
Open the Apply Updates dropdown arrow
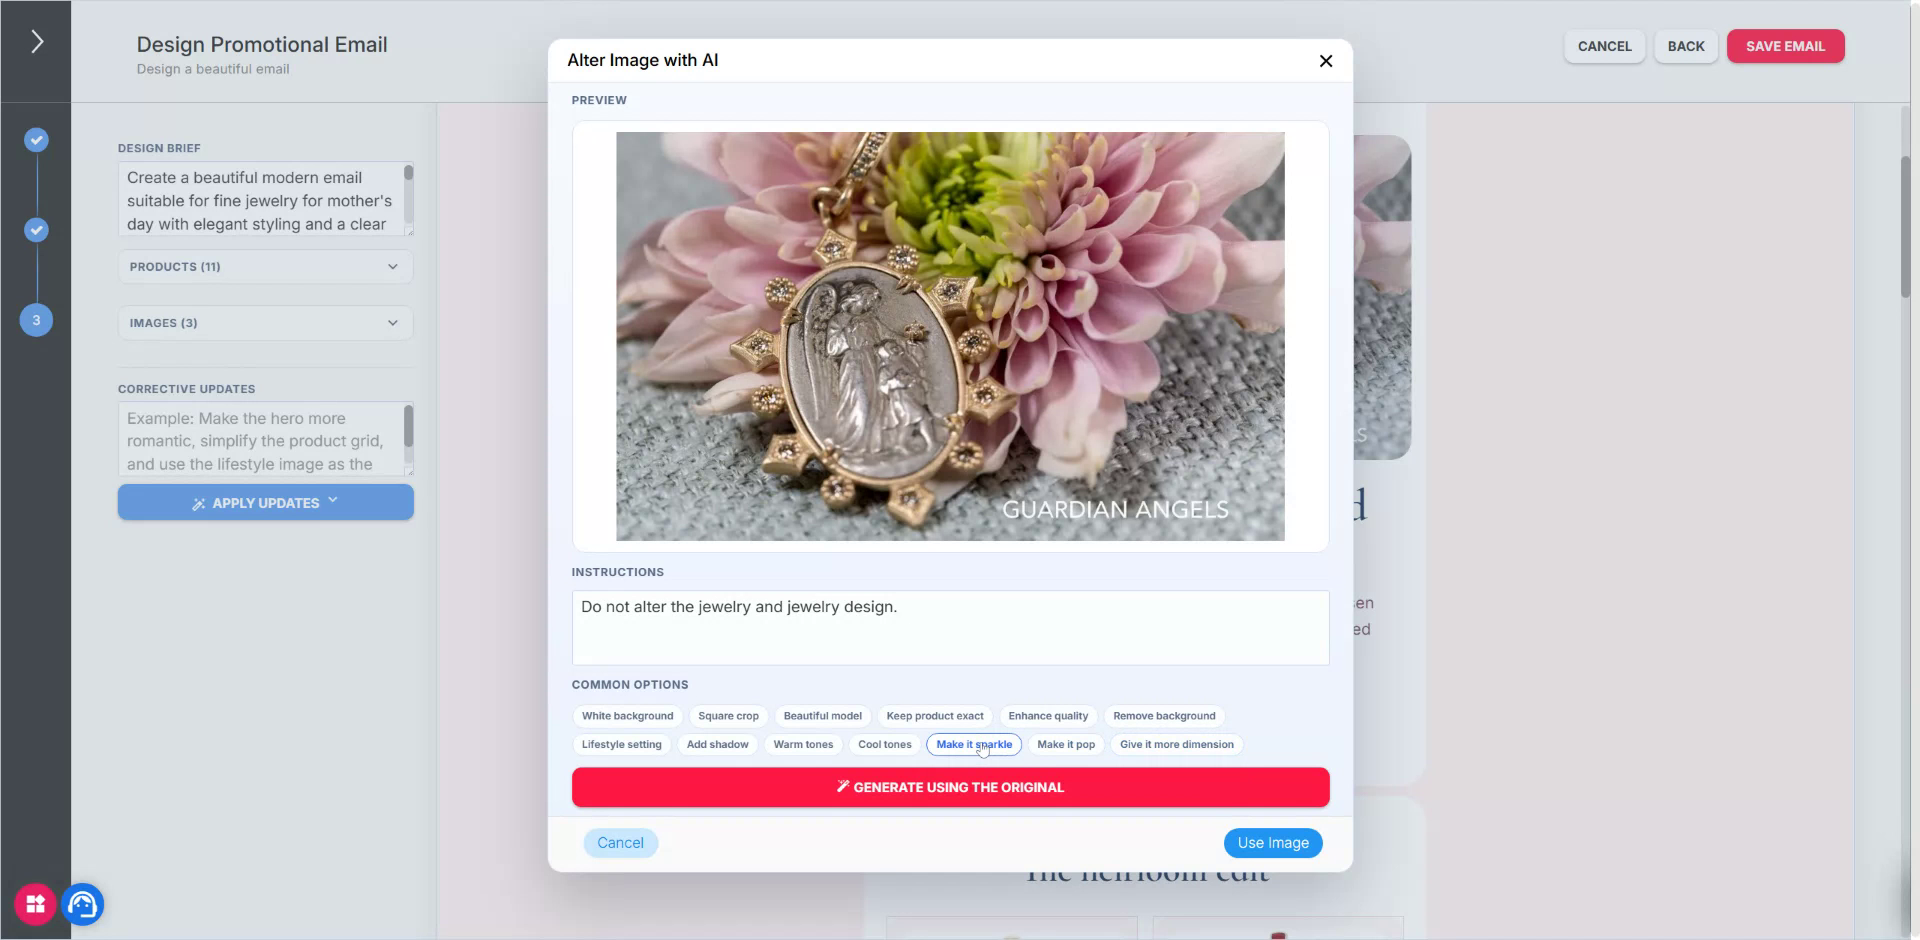tap(333, 501)
